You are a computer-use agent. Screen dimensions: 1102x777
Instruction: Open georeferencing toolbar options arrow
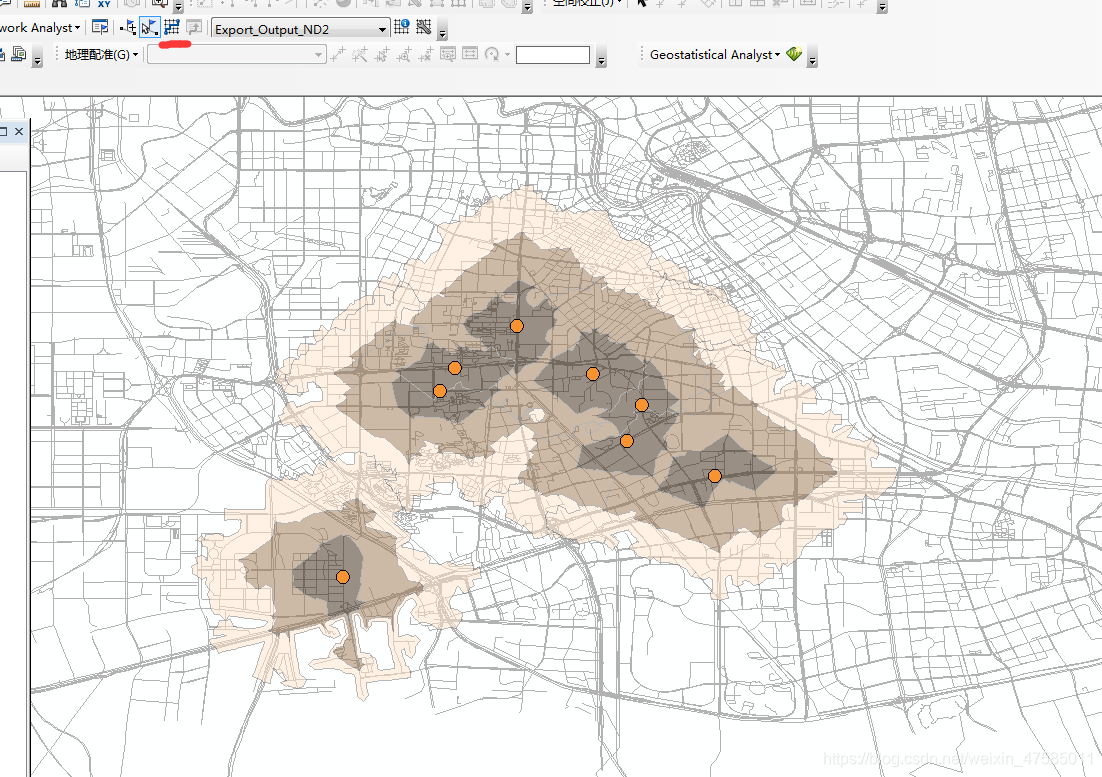coord(601,60)
